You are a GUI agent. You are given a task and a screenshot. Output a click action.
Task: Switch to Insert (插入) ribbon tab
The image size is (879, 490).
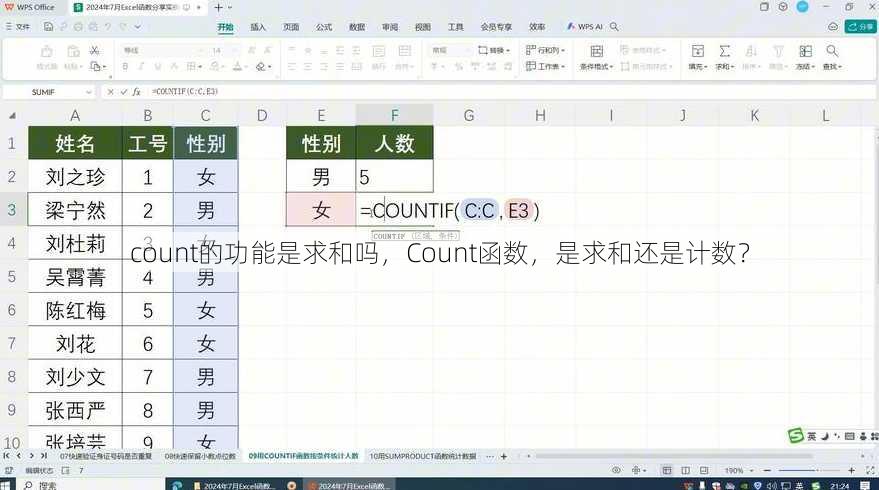point(258,26)
